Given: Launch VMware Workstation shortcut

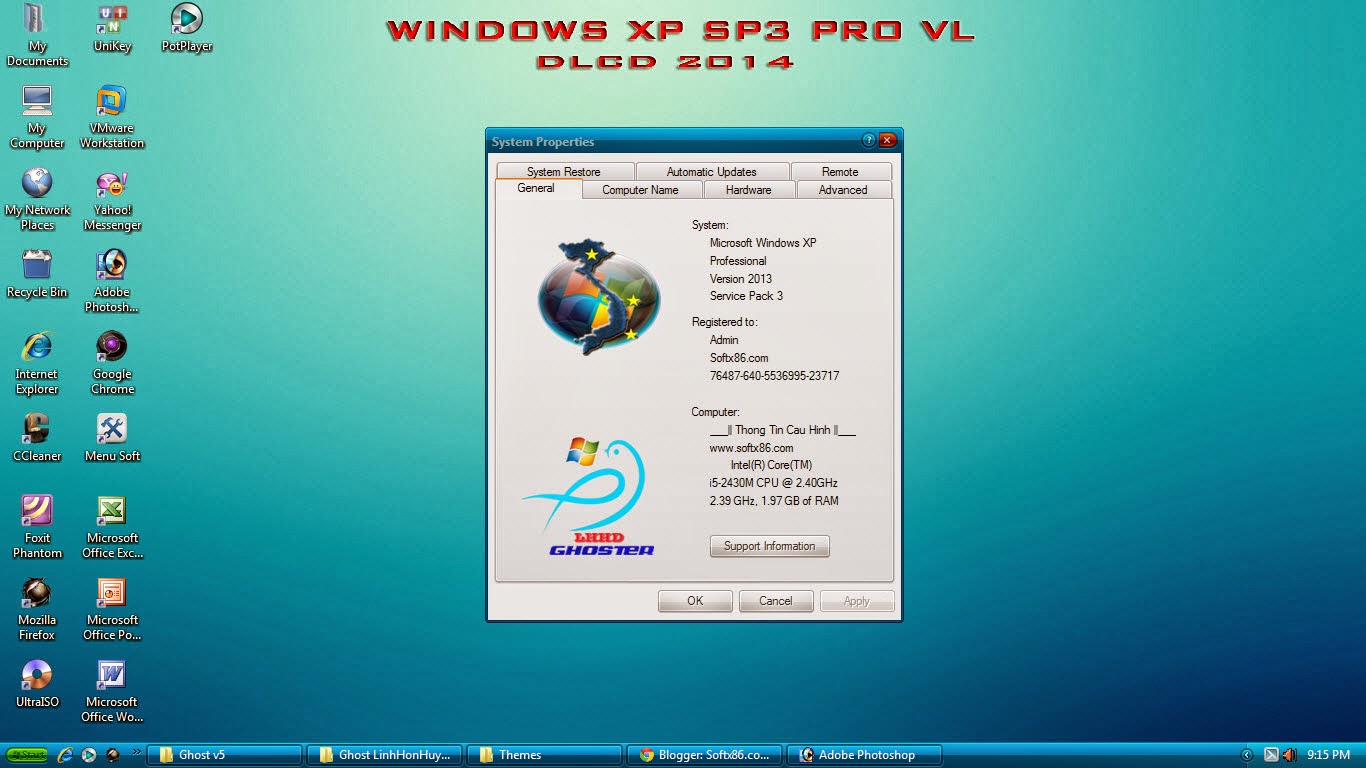Looking at the screenshot, I should [112, 117].
